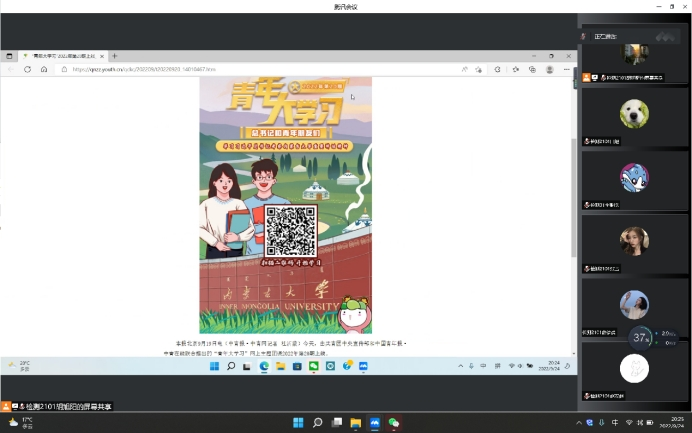692x433 pixels.
Task: Select the 青年大学习 browser tab
Action: point(65,56)
